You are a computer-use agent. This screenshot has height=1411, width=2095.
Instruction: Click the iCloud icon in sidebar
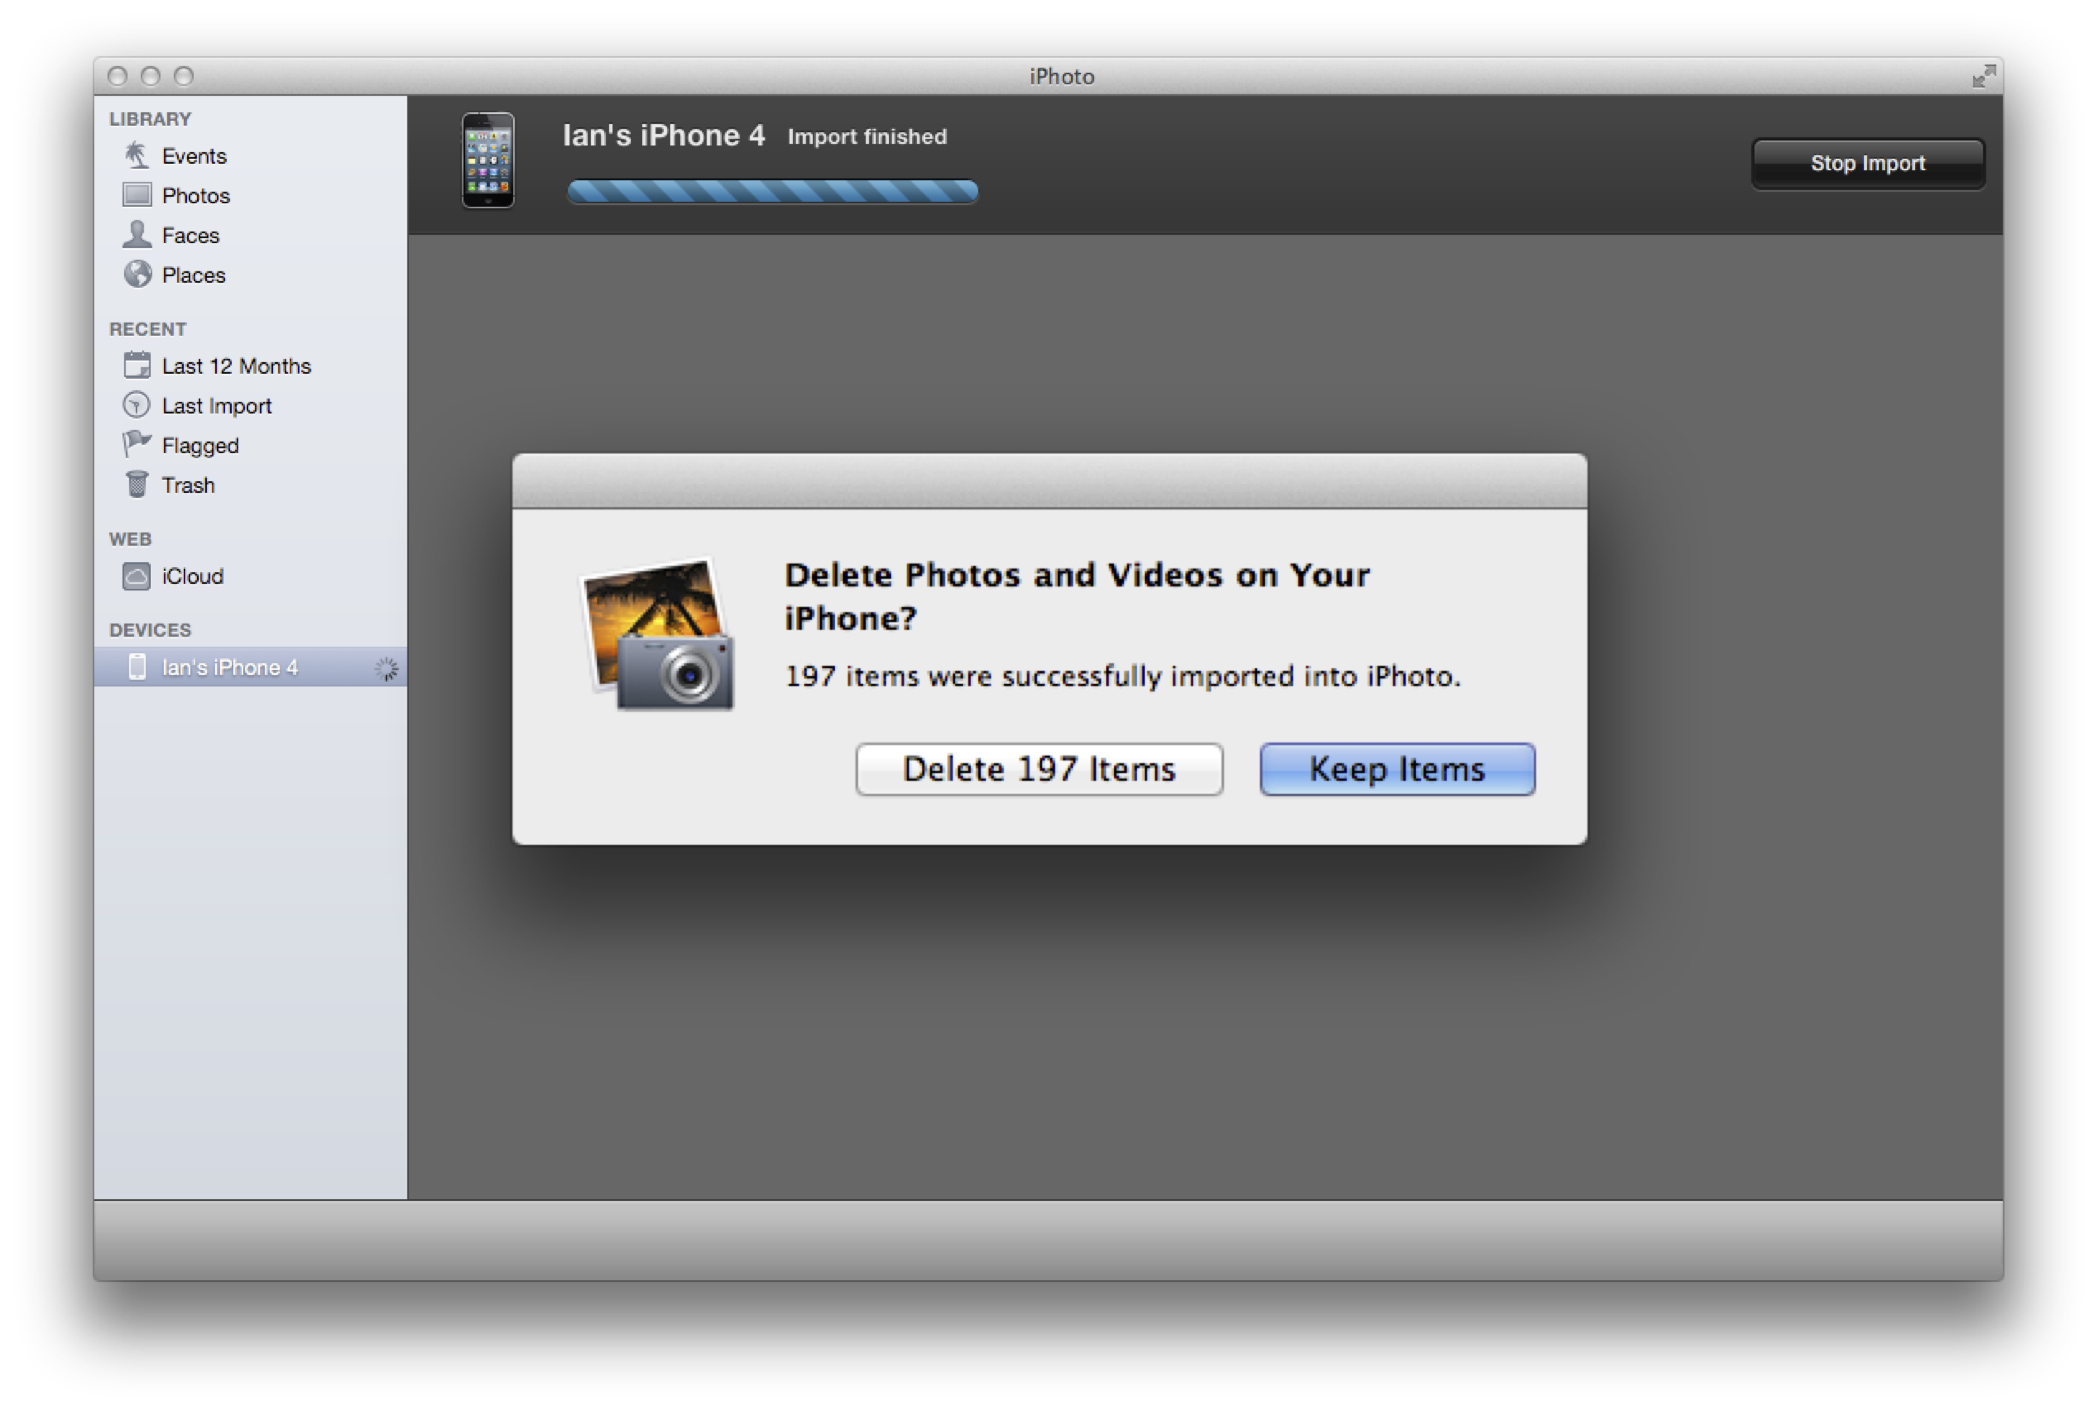(137, 576)
